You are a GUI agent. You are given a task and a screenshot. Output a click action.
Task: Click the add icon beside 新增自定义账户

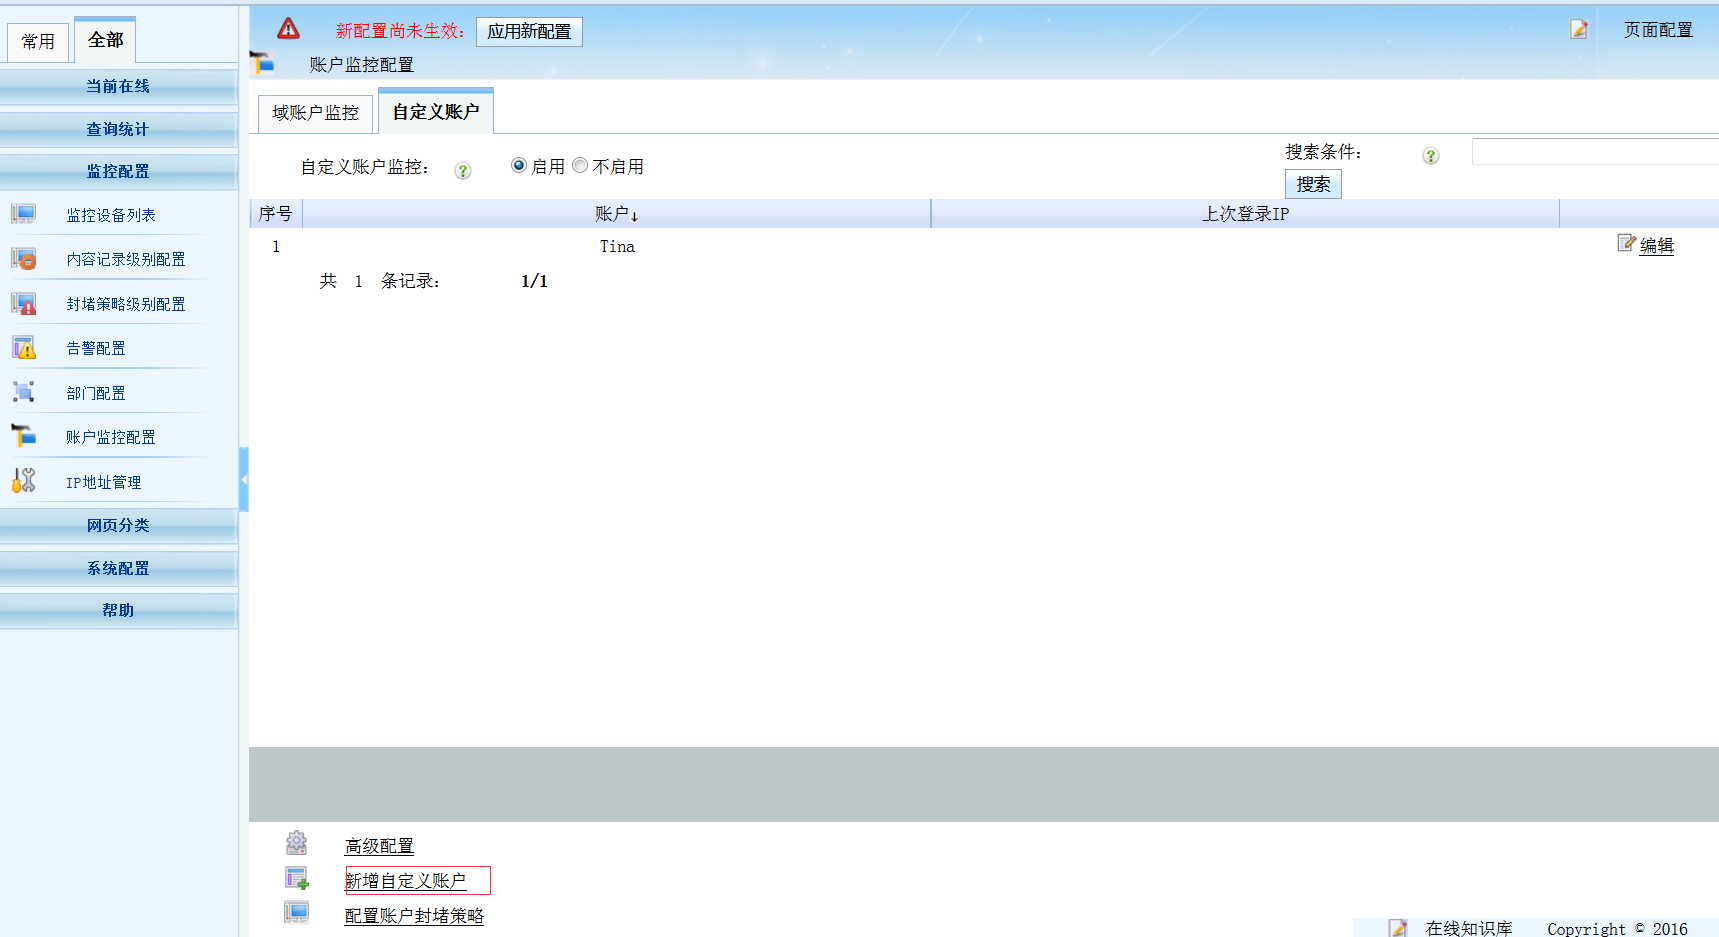[x=296, y=878]
